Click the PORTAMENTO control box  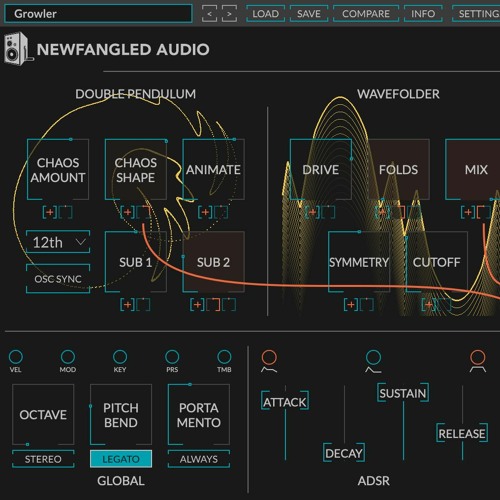coord(199,415)
